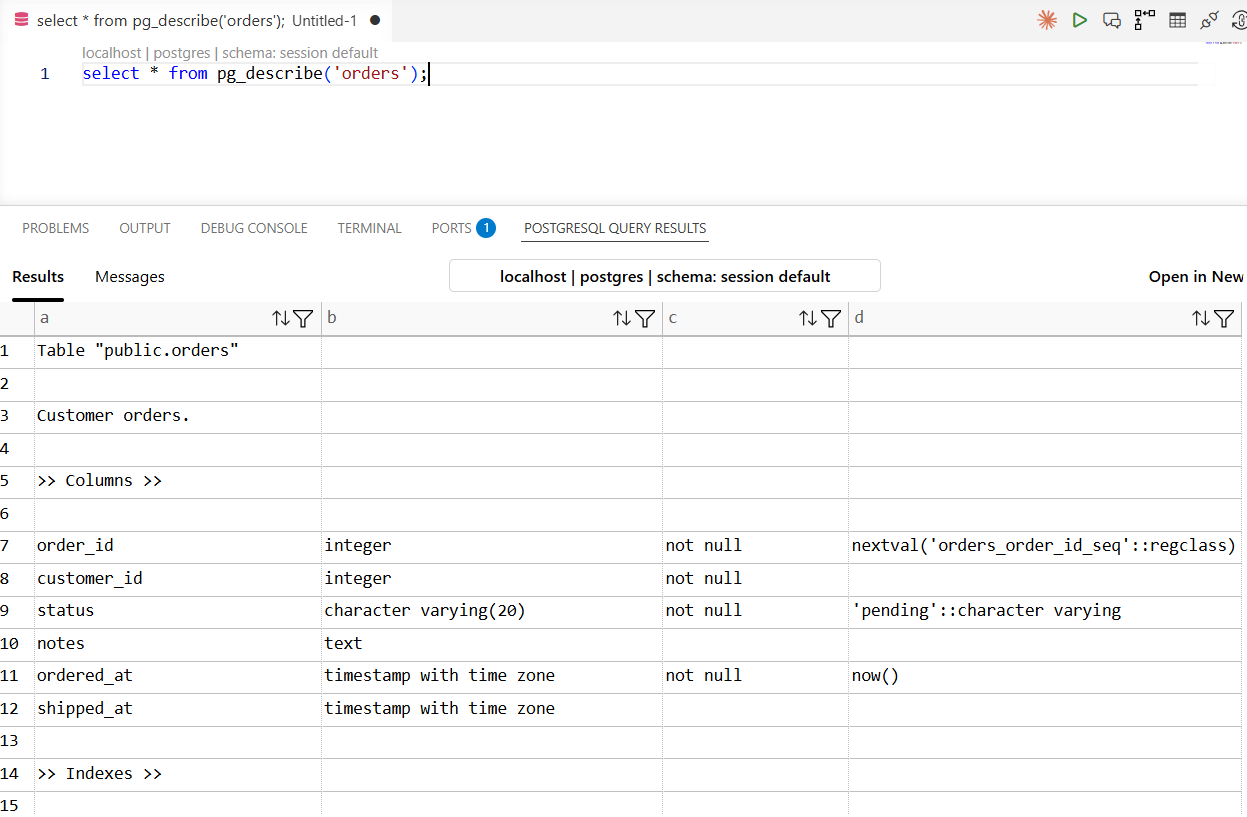Click column header c
Image resolution: width=1247 pixels, height=817 pixels.
[x=755, y=319]
